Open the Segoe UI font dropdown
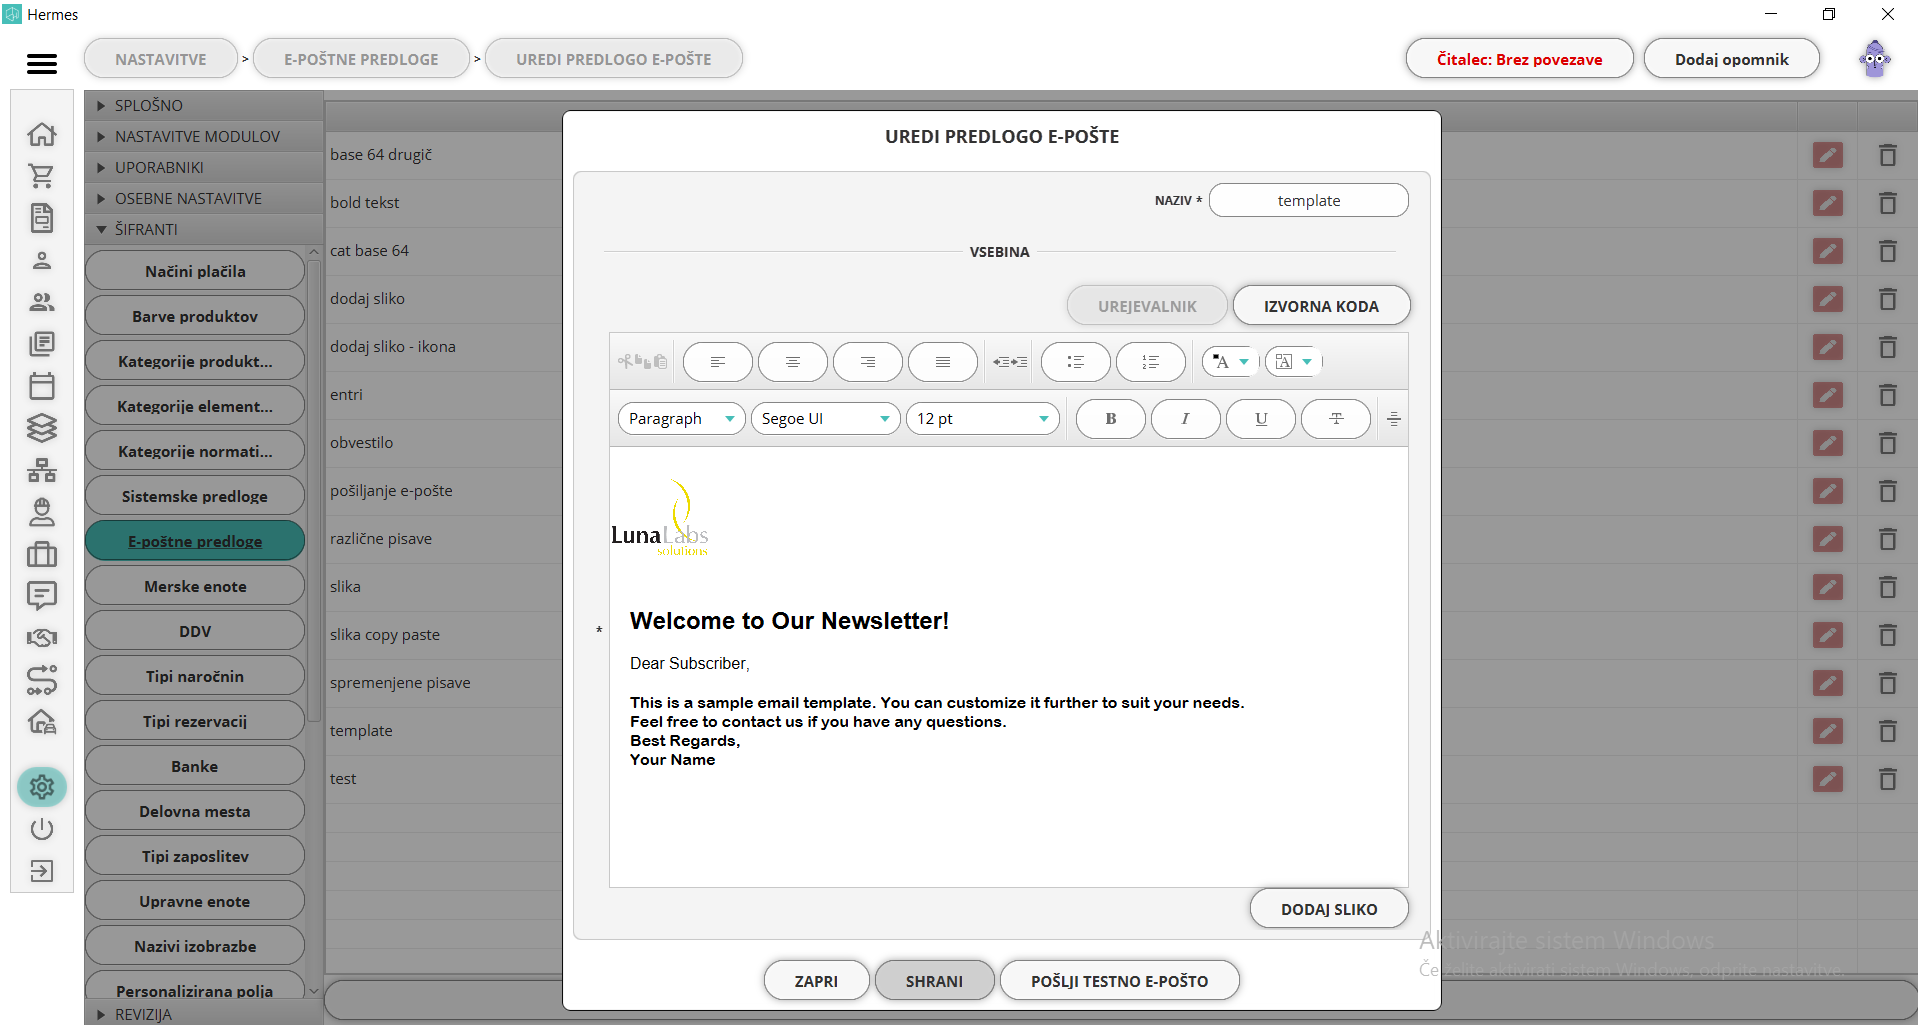Screen dimensions: 1918x1025 [826, 419]
